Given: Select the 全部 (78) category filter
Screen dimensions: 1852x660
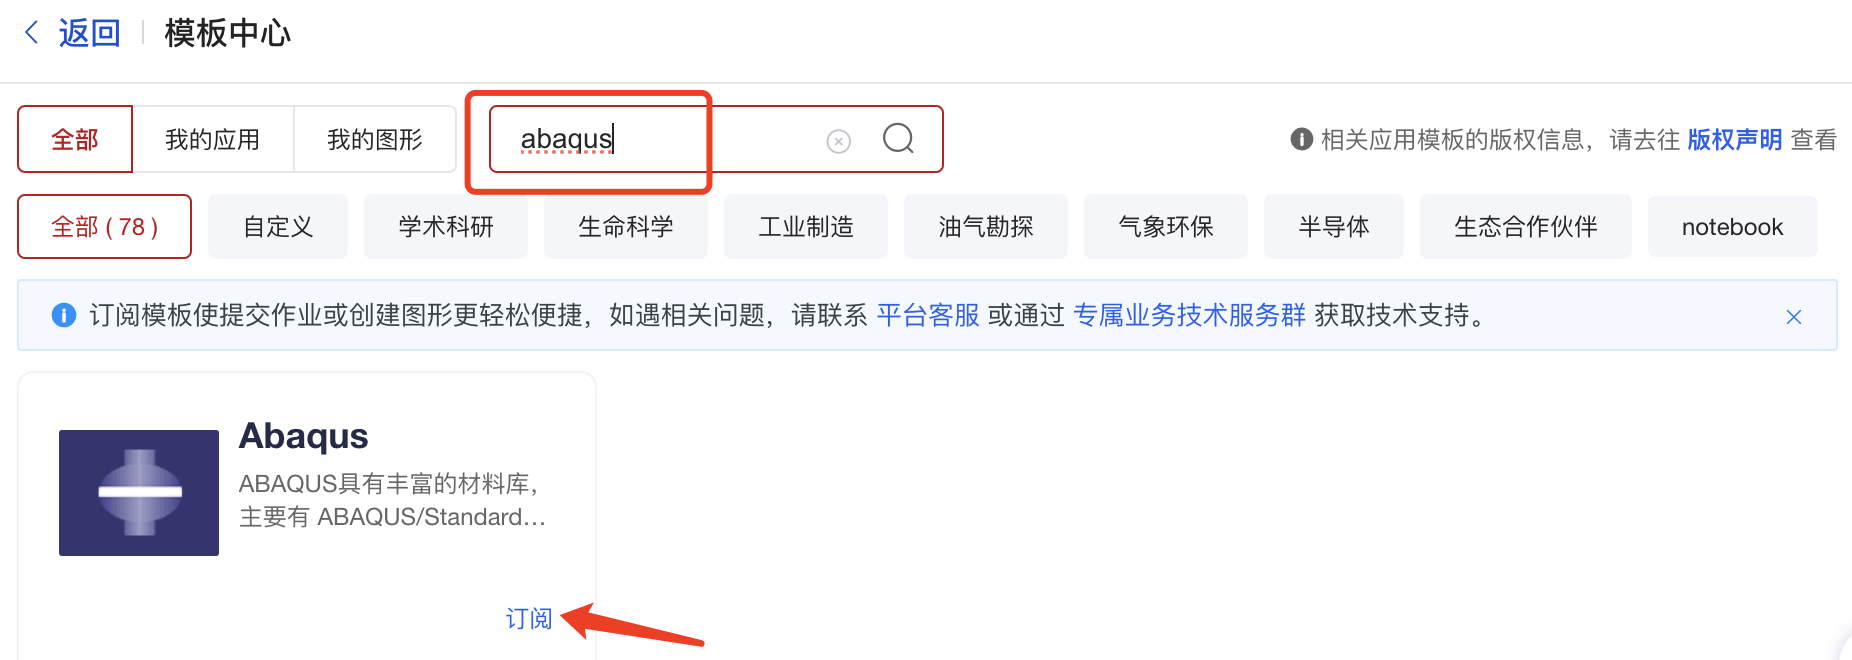Looking at the screenshot, I should coord(105,227).
